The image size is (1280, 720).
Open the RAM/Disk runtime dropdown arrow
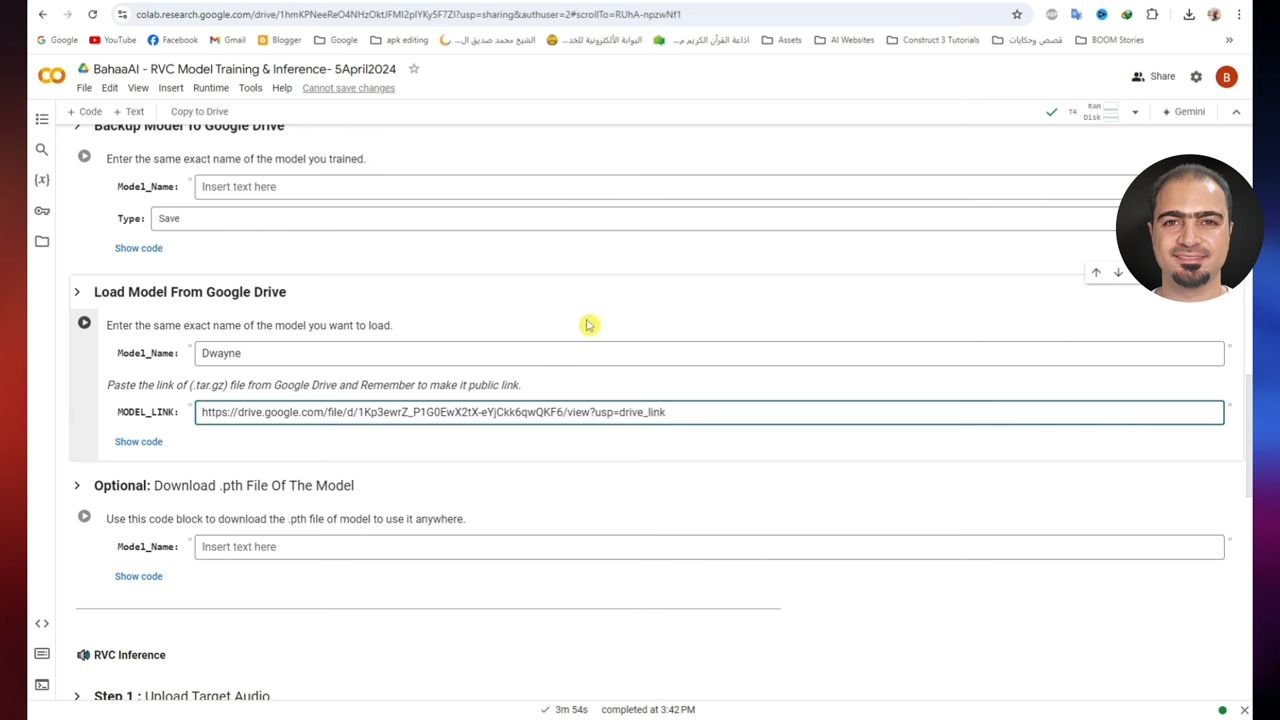tap(1135, 112)
